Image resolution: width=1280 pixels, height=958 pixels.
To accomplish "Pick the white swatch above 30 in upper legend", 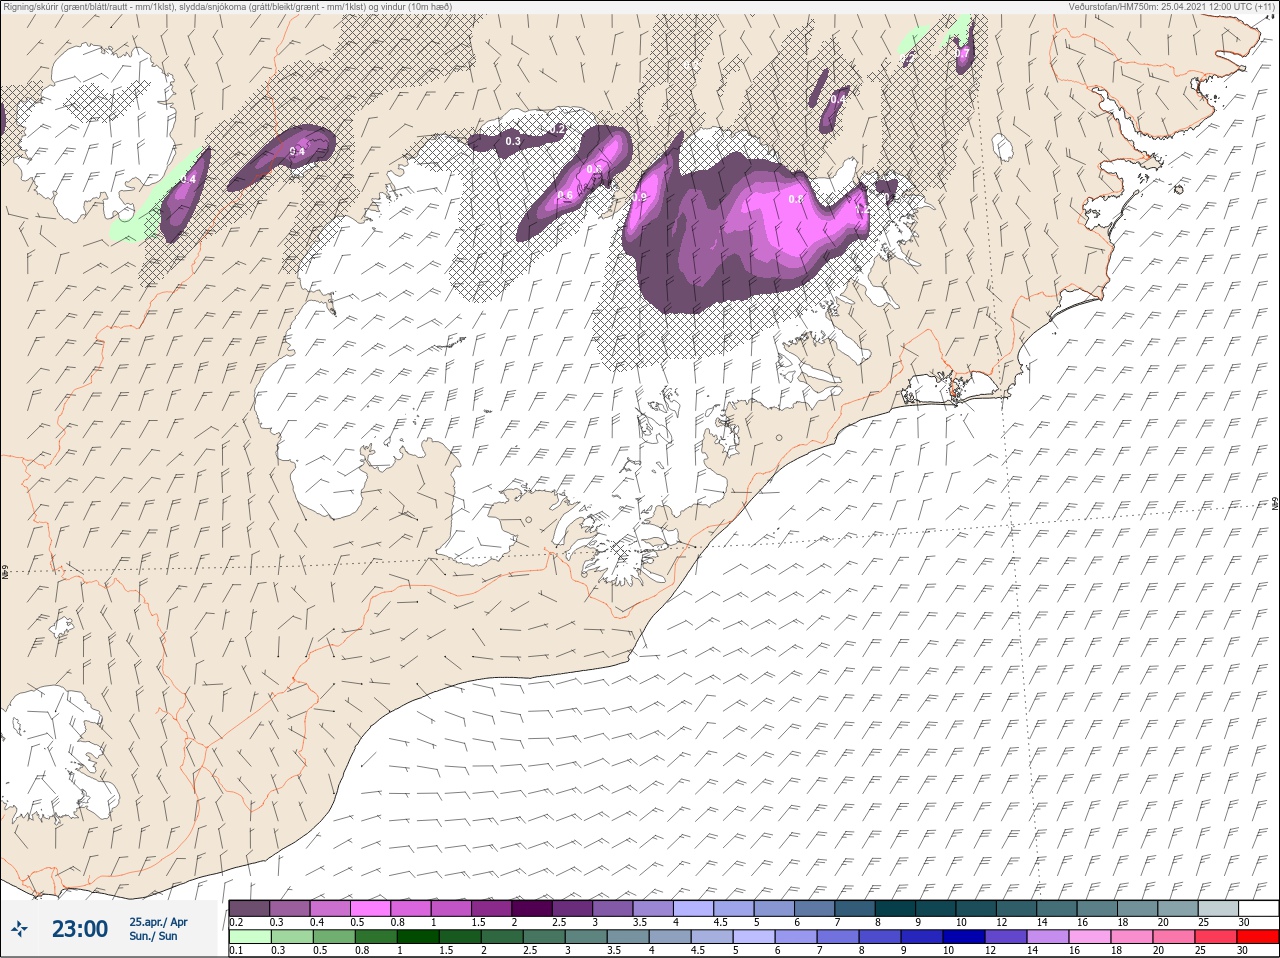I will click(1259, 908).
